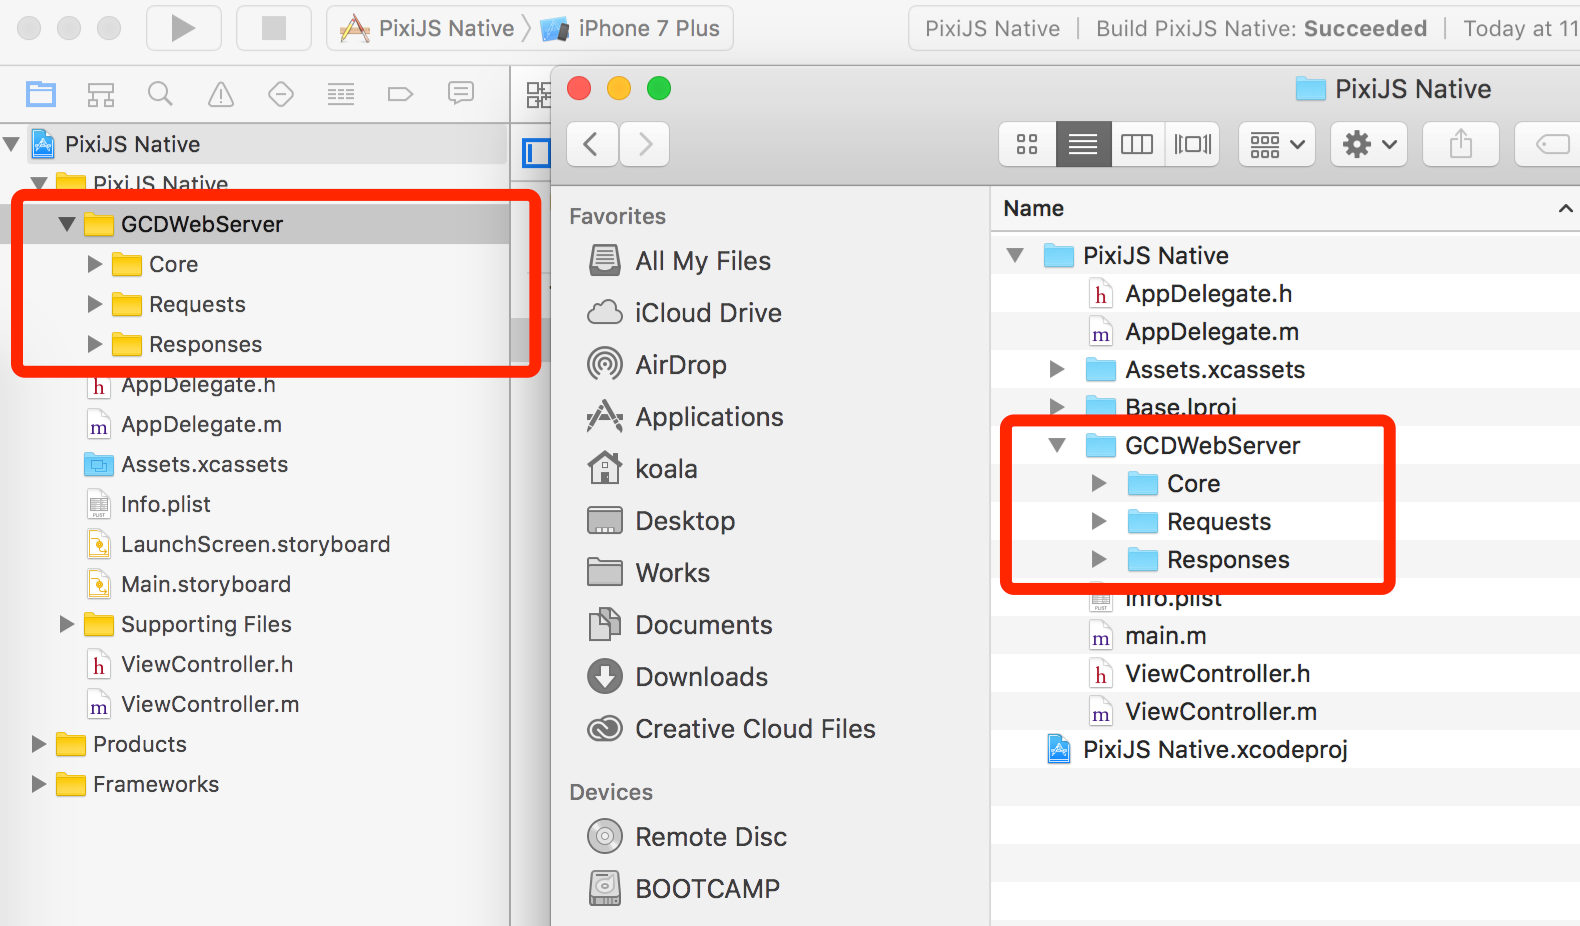Viewport: 1580px width, 926px height.
Task: Open the Symbol navigator in Xcode
Action: [x=101, y=95]
